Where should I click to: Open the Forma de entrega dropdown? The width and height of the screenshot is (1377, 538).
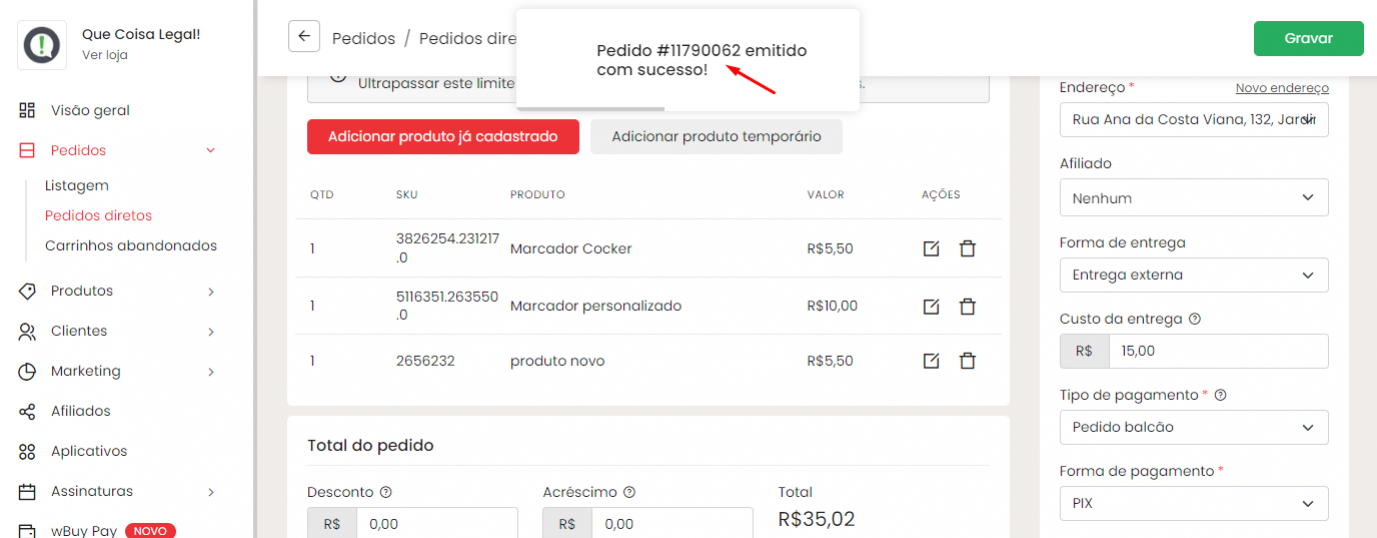pyautogui.click(x=1193, y=275)
